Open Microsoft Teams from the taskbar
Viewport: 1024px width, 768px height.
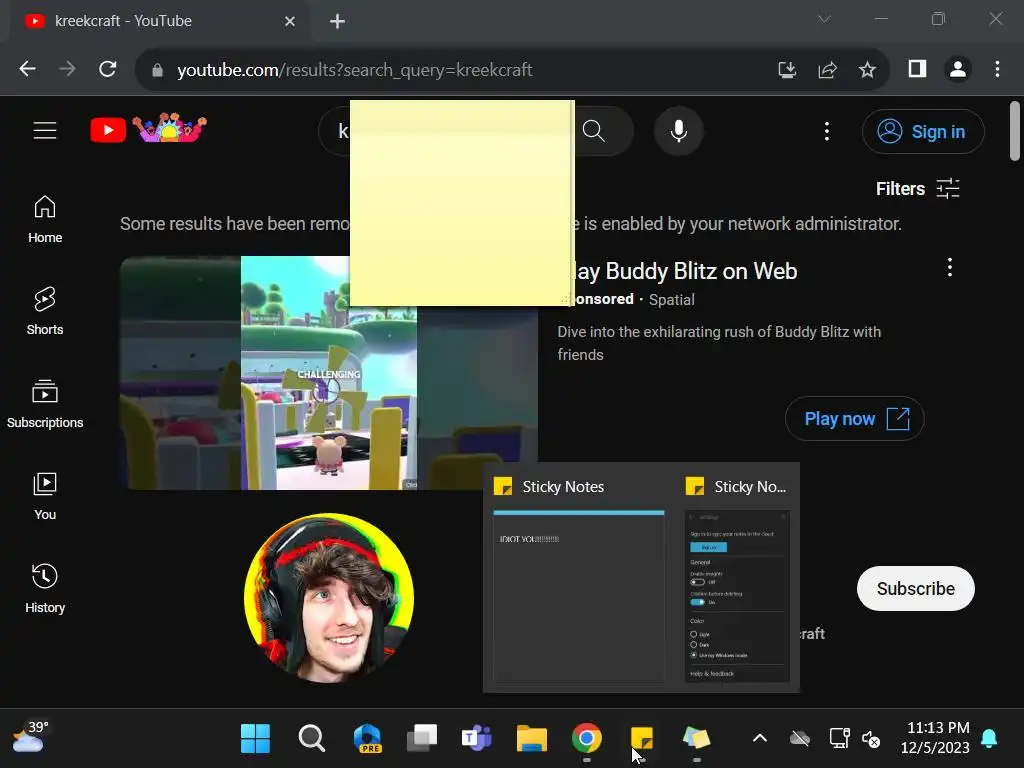click(x=477, y=739)
